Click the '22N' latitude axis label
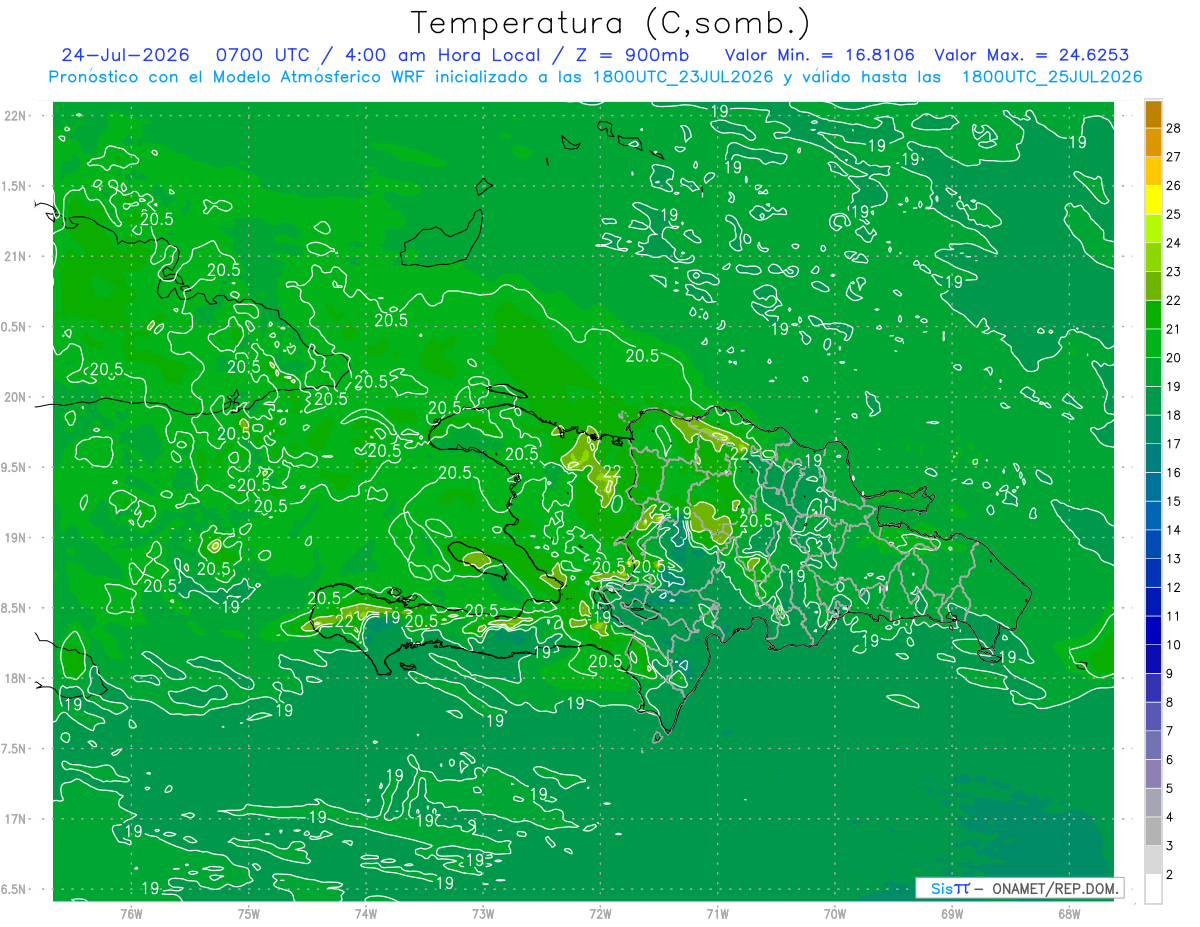 (15, 115)
